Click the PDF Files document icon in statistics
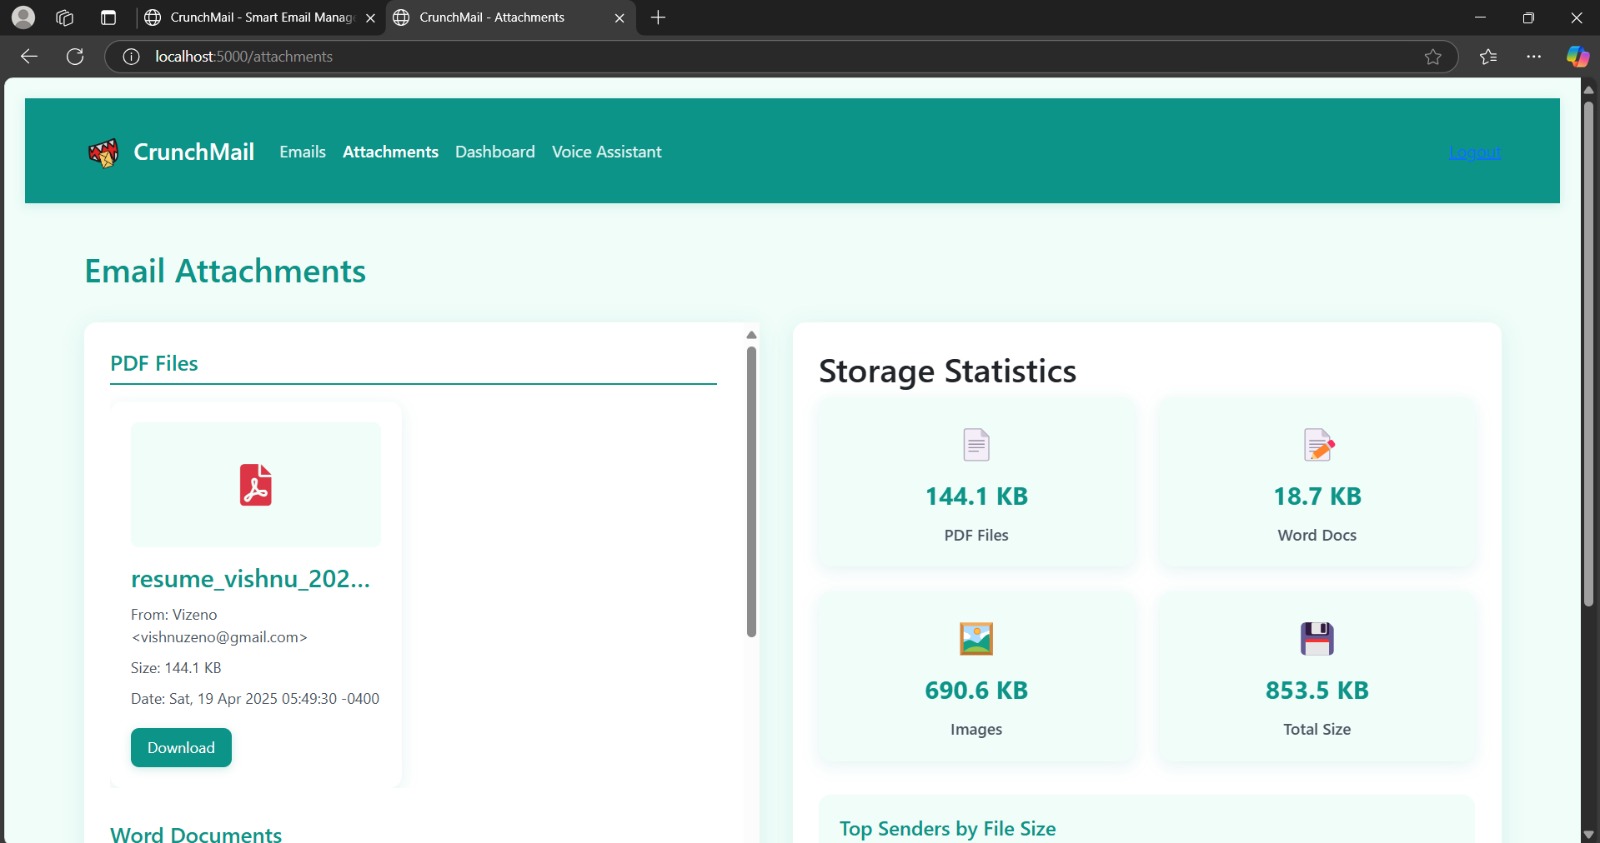The width and height of the screenshot is (1600, 843). point(976,445)
